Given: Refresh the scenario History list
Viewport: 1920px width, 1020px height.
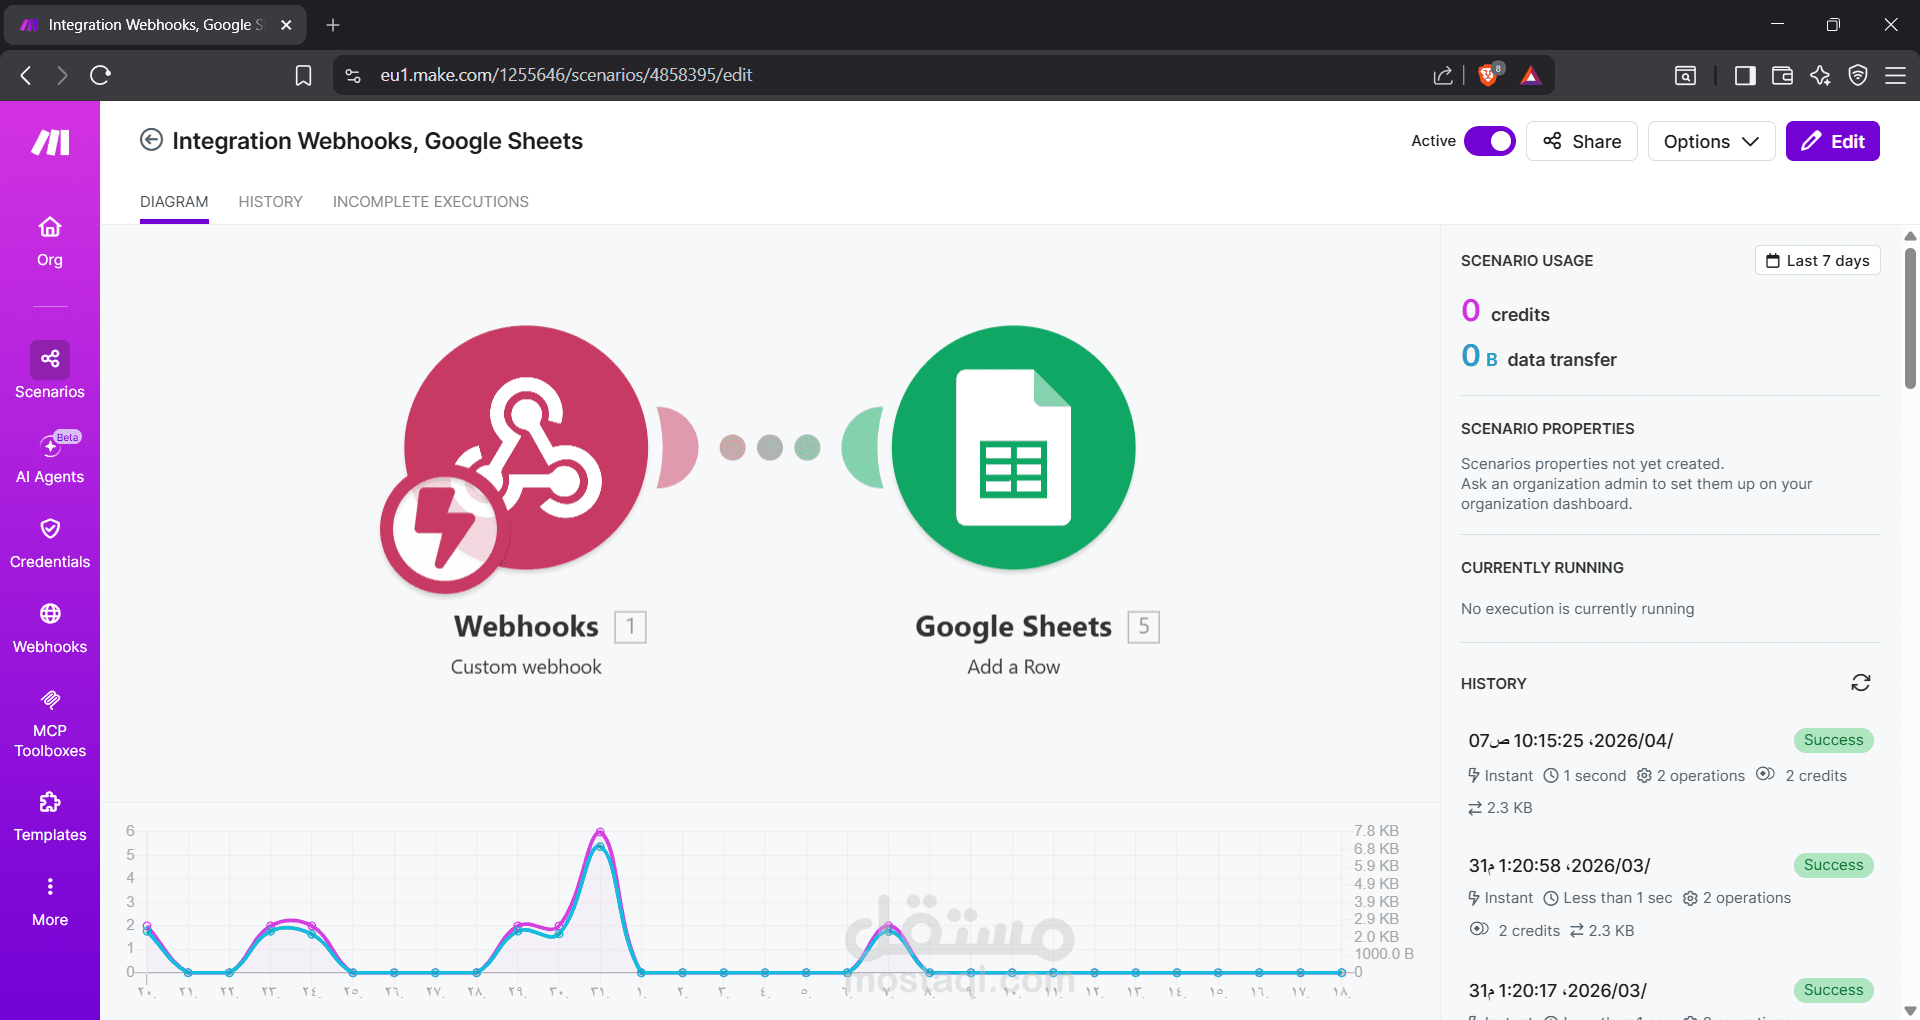Looking at the screenshot, I should click(x=1860, y=683).
